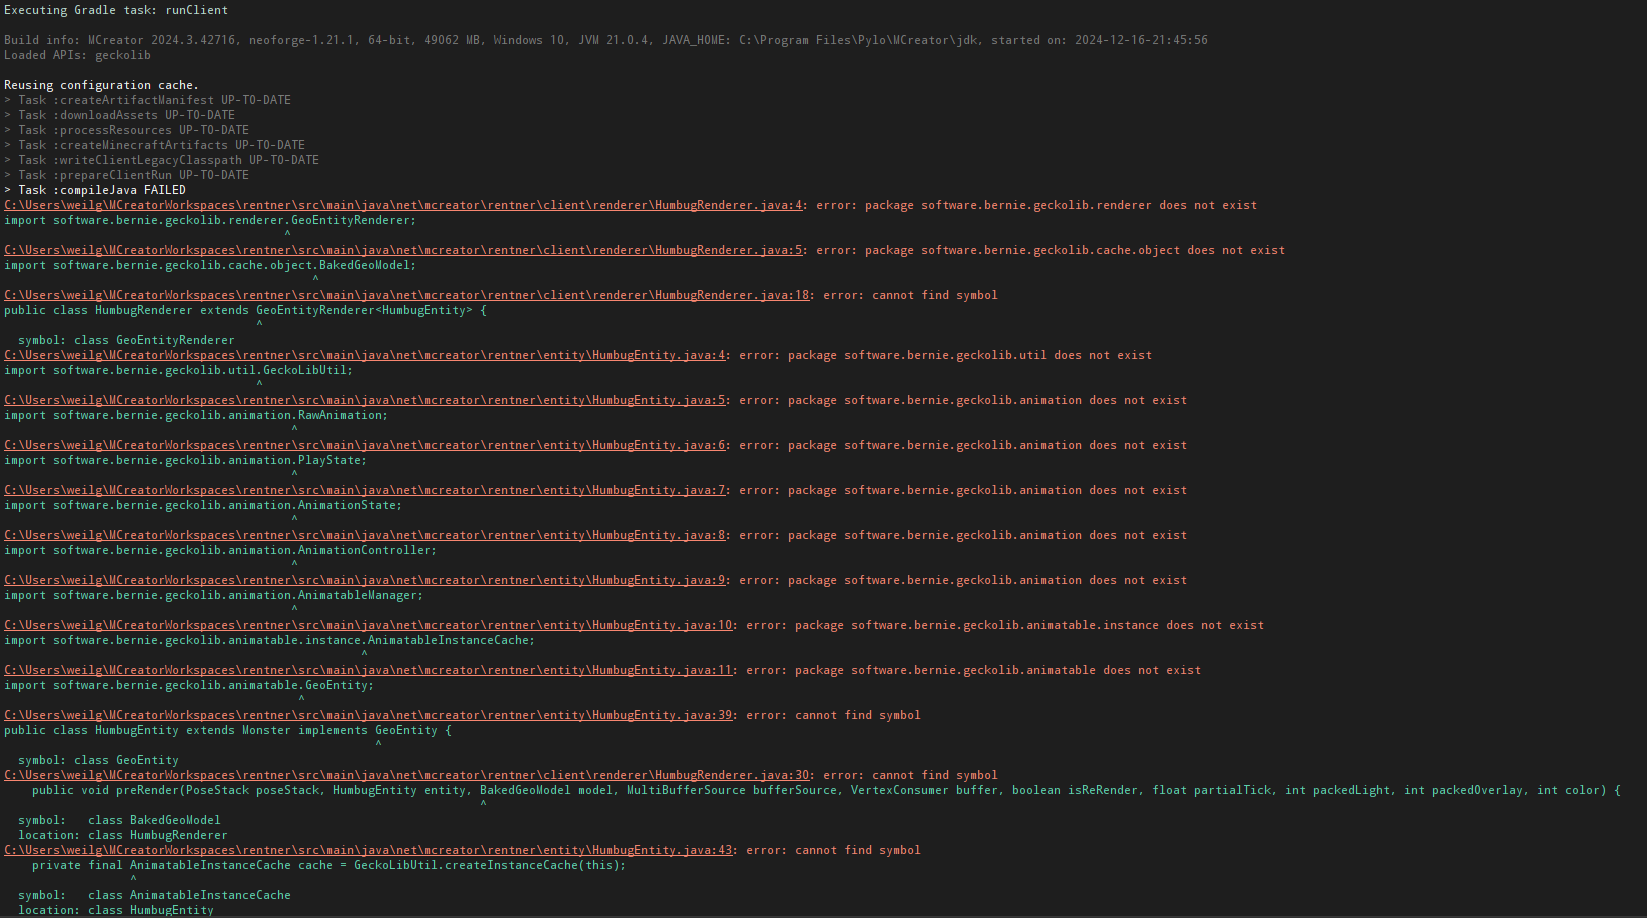The height and width of the screenshot is (918, 1647).
Task: Select the AnimatableManager import statement line
Action: [213, 595]
